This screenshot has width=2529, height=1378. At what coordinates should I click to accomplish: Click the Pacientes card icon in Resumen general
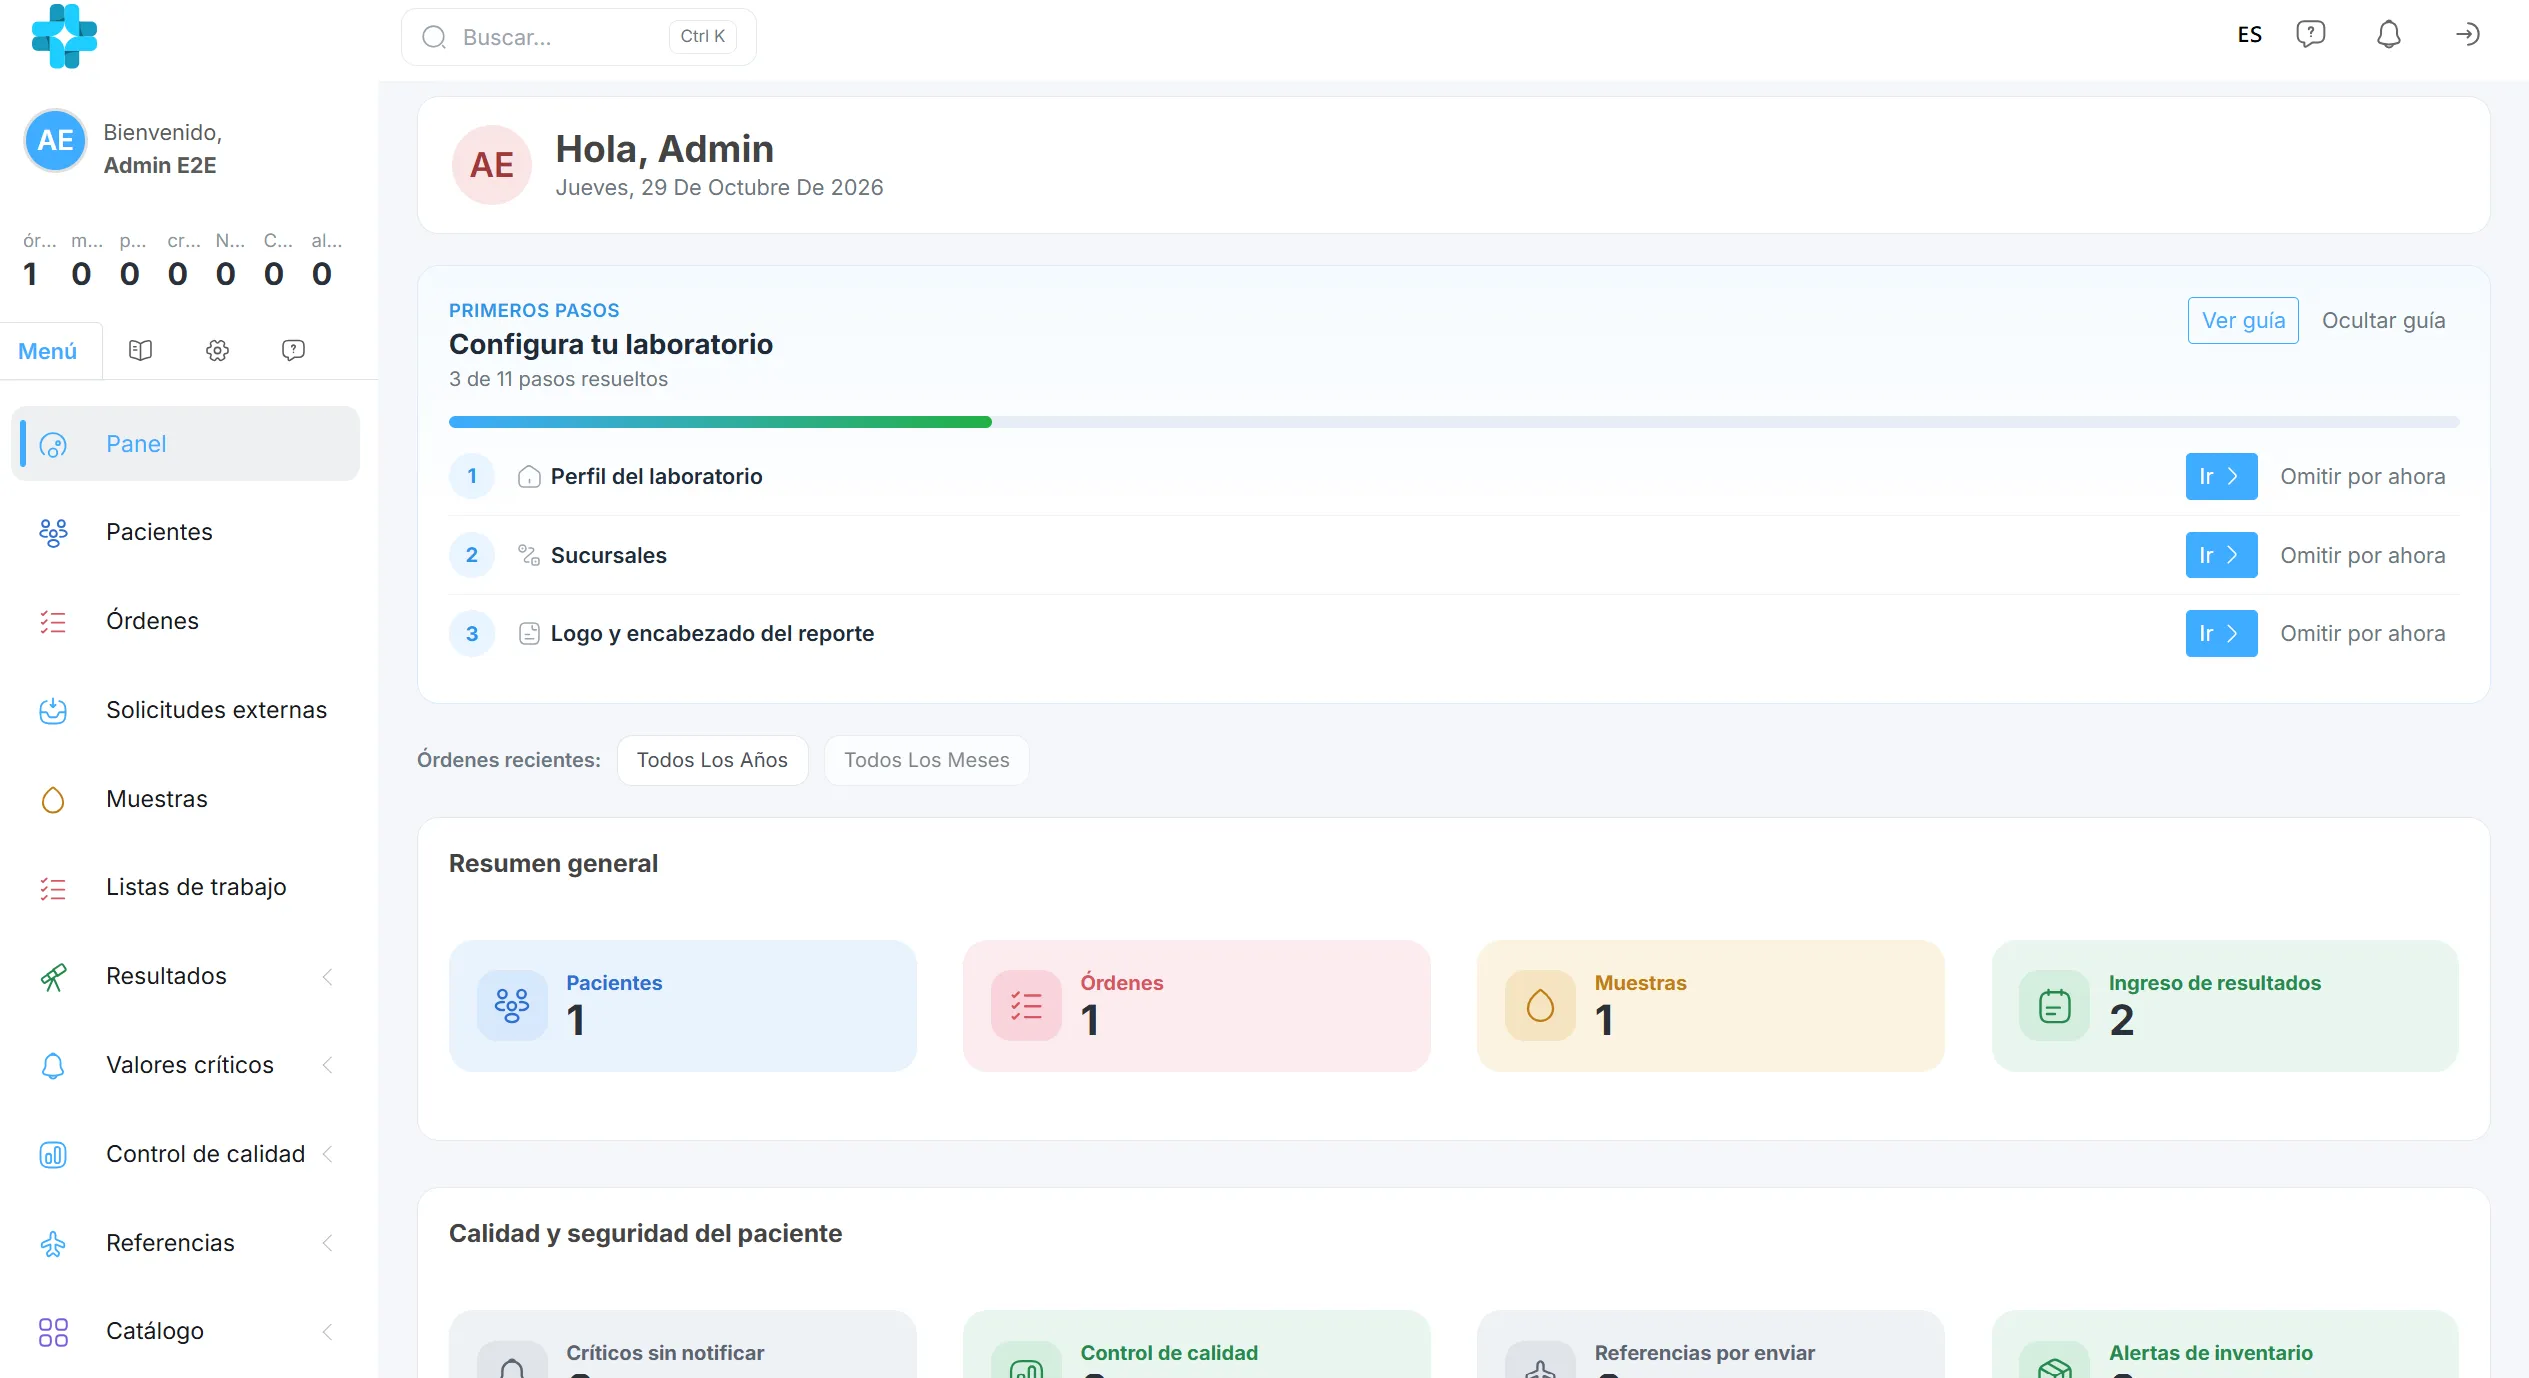(512, 1005)
